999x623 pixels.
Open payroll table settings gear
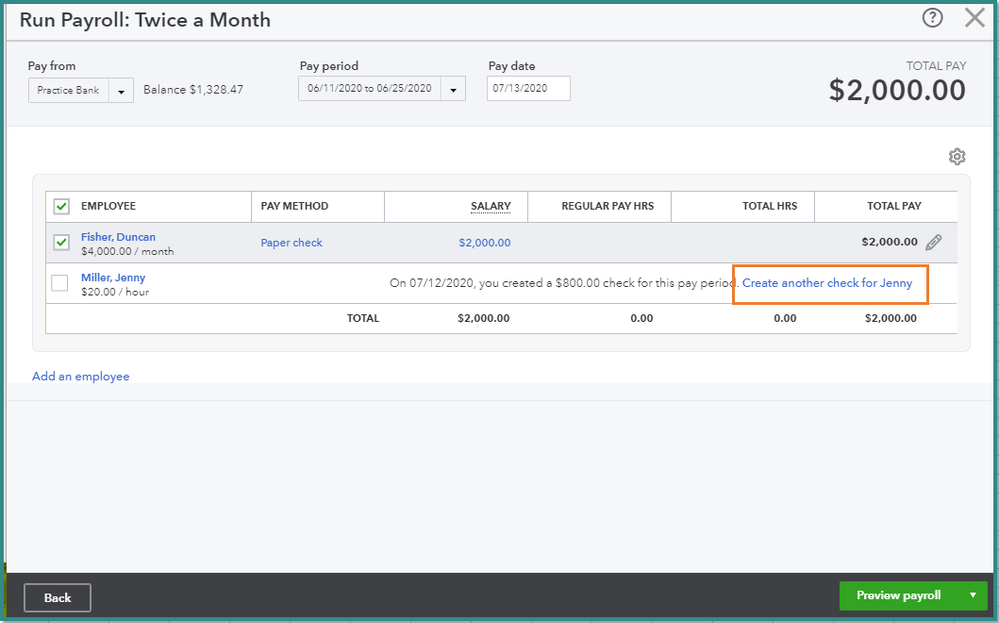pyautogui.click(x=957, y=157)
